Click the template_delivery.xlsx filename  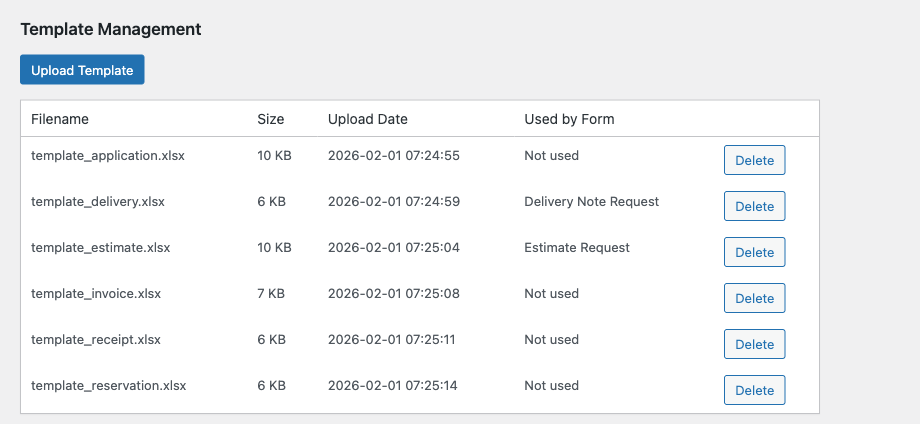[x=98, y=202]
